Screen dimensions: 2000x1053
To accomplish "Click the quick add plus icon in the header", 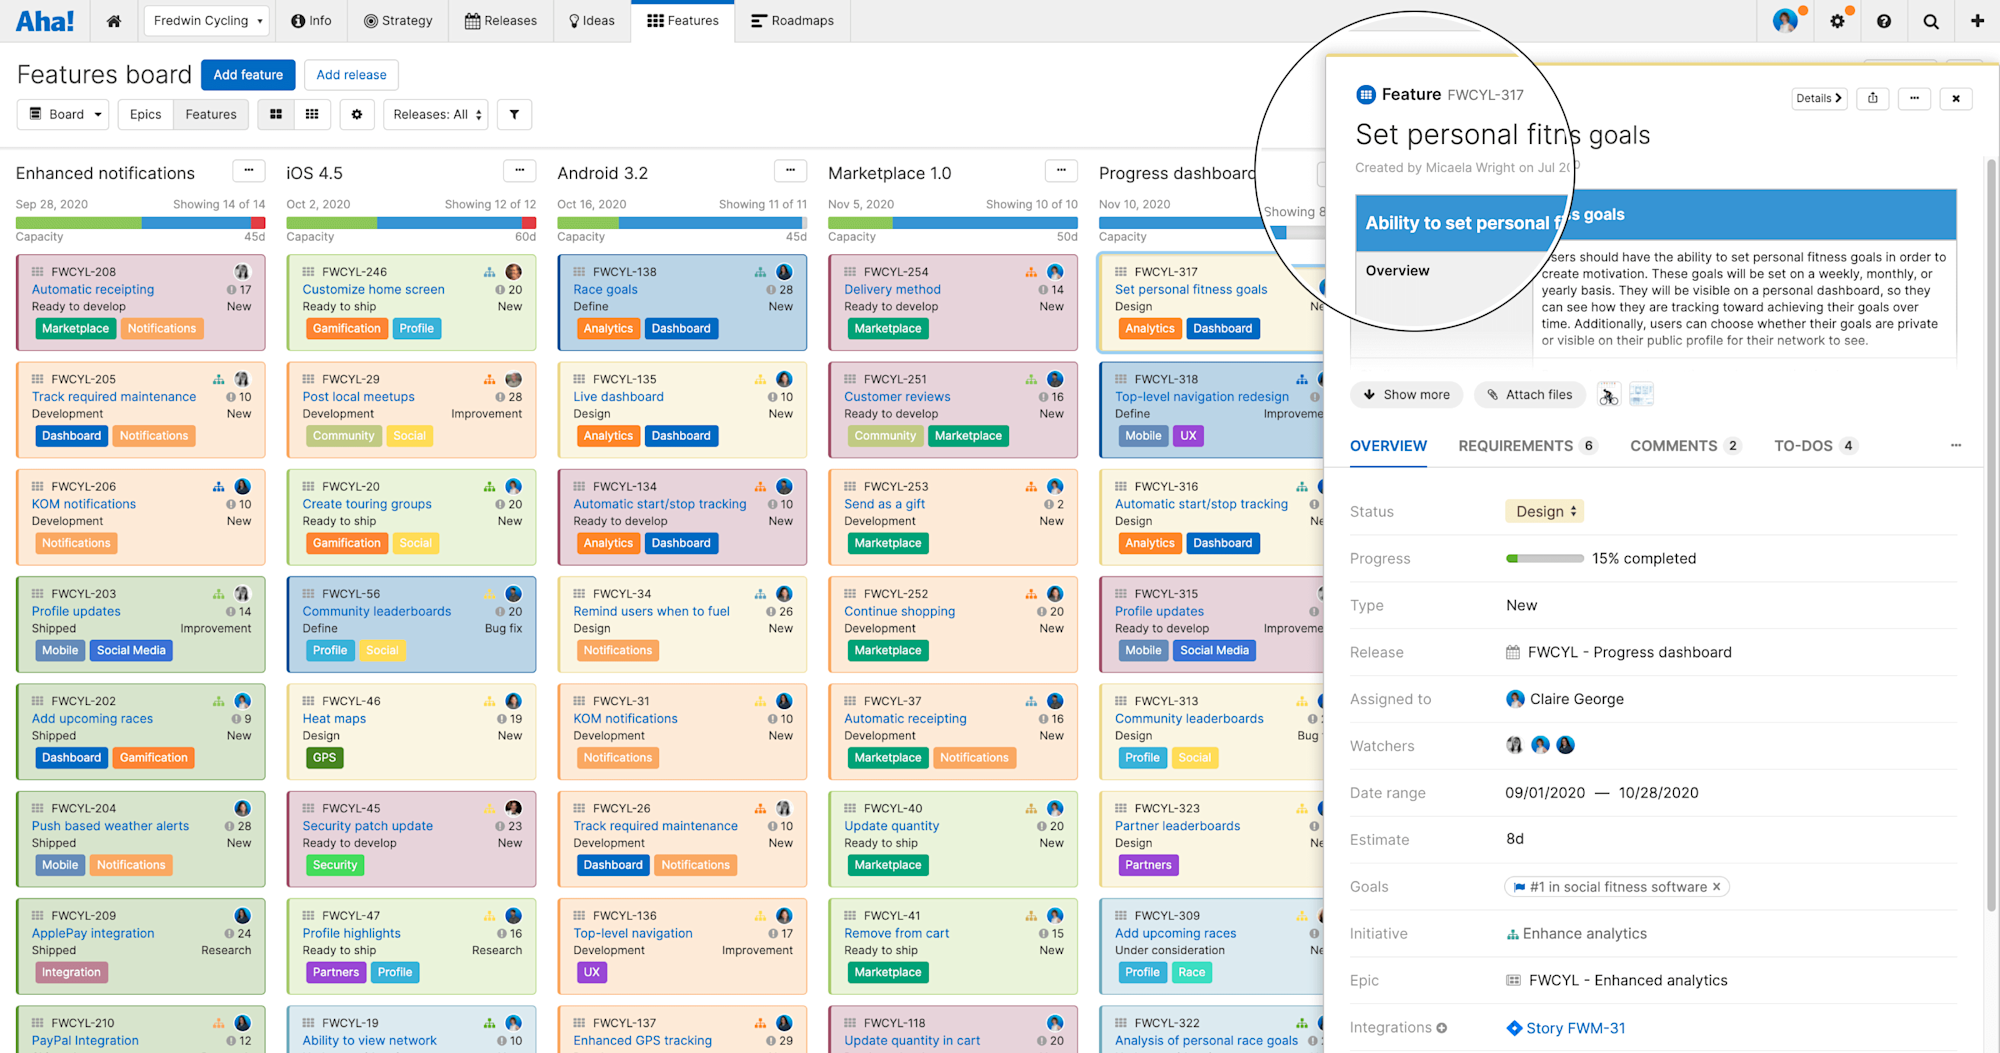I will (x=1978, y=20).
